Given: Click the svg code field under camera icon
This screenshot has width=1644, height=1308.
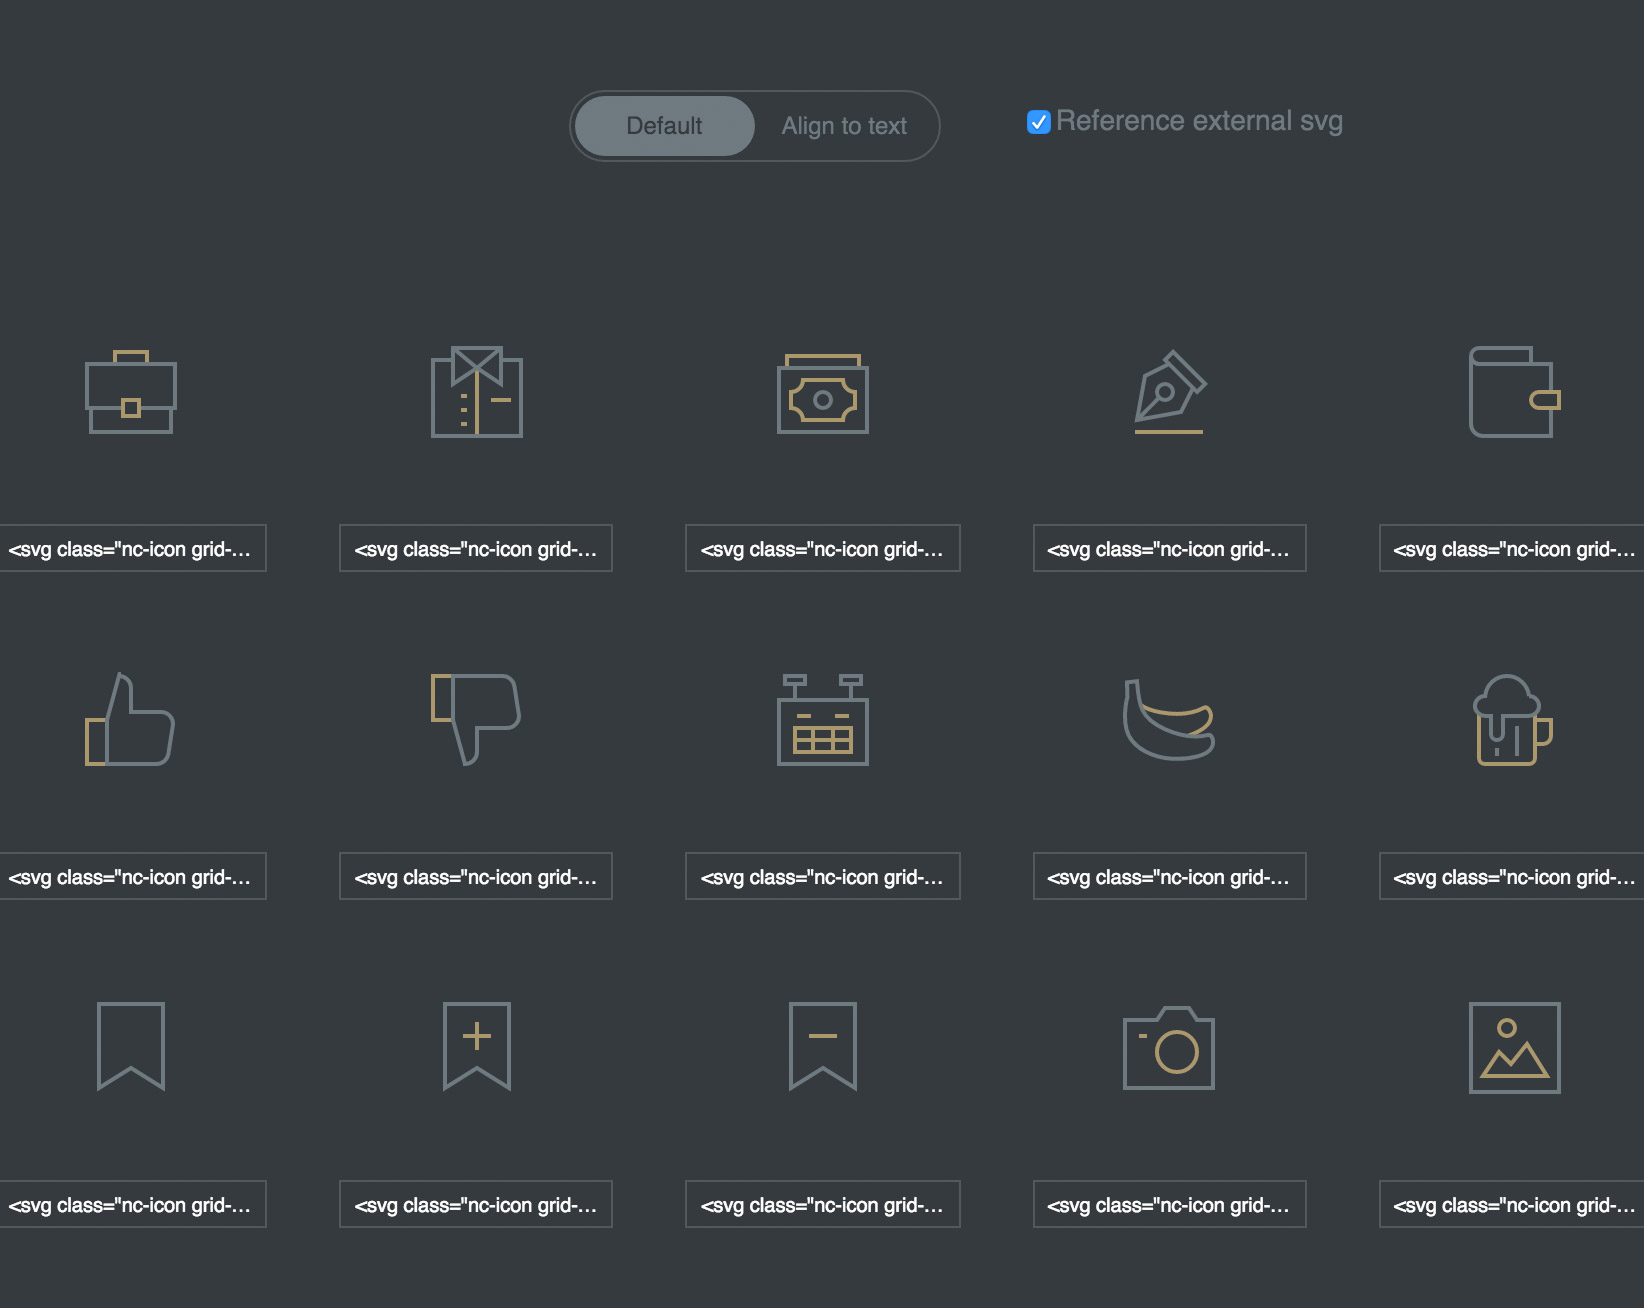Looking at the screenshot, I should 1169,1205.
